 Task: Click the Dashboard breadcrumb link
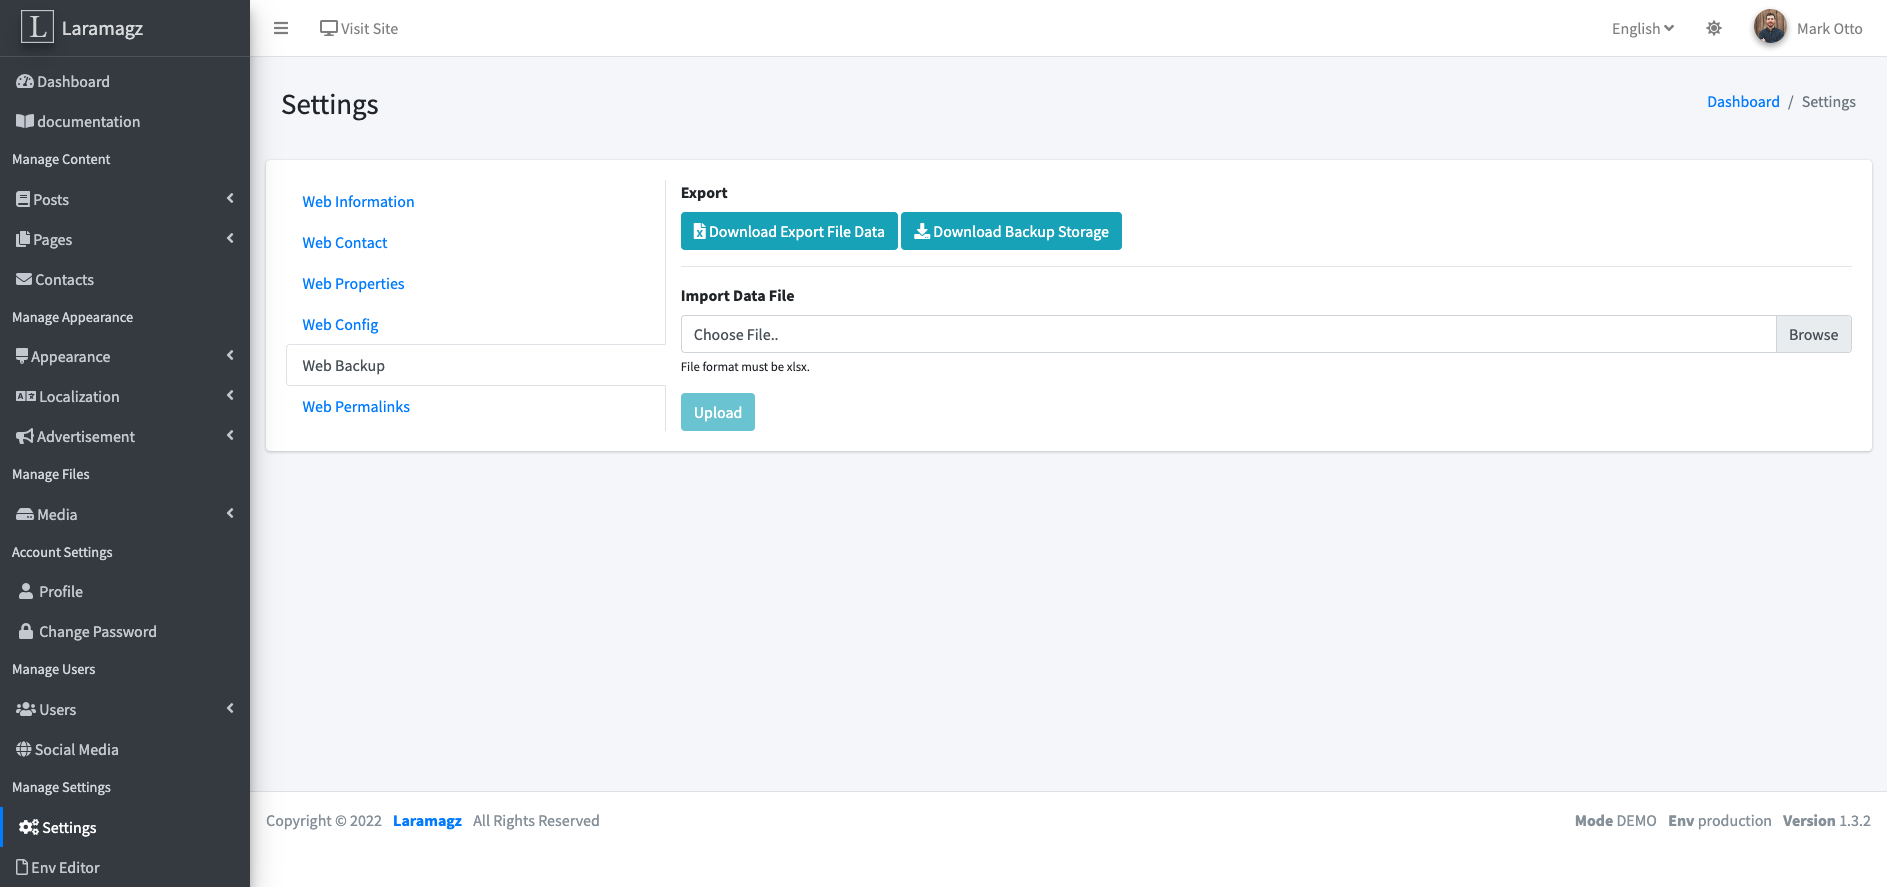(x=1743, y=102)
